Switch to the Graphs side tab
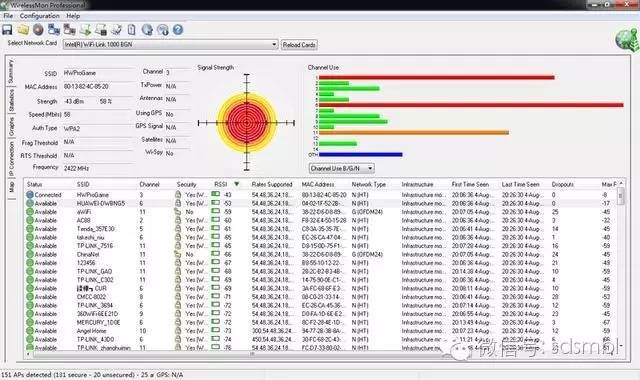 tap(11, 127)
